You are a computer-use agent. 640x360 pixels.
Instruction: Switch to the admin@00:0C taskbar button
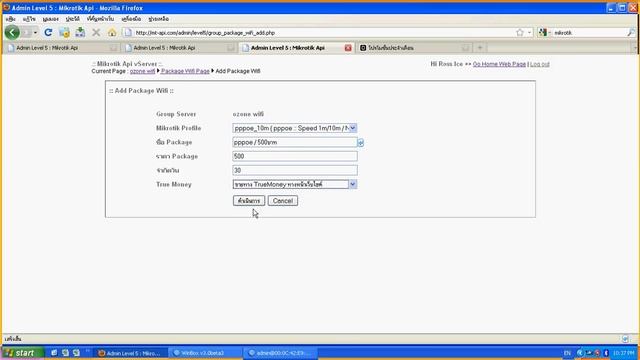click(x=280, y=353)
